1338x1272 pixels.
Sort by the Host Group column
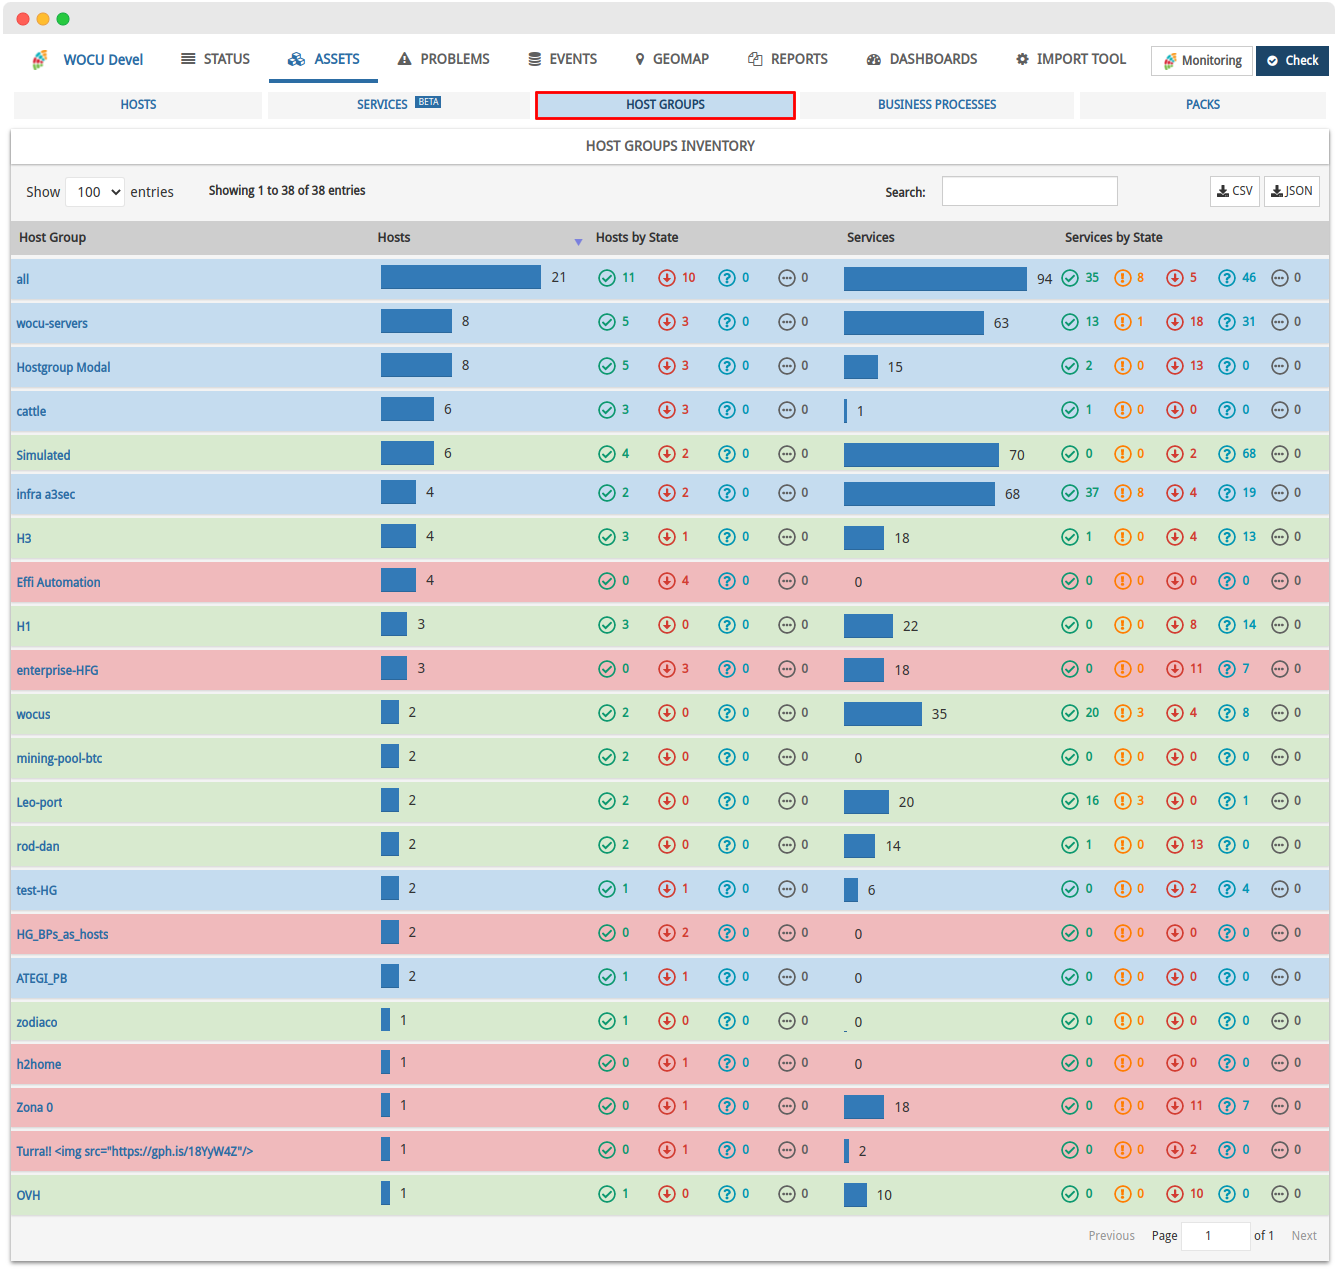coord(52,238)
